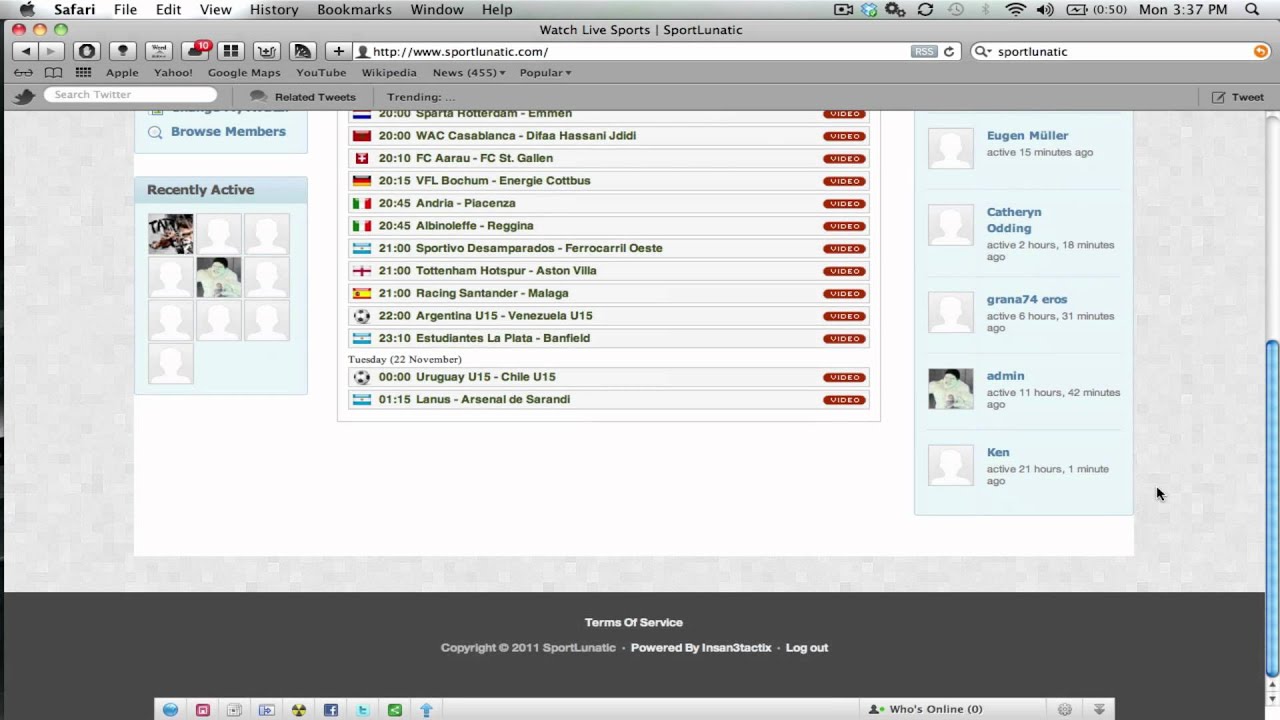Click the Log out link in footer
This screenshot has height=720, width=1280.
pos(807,647)
